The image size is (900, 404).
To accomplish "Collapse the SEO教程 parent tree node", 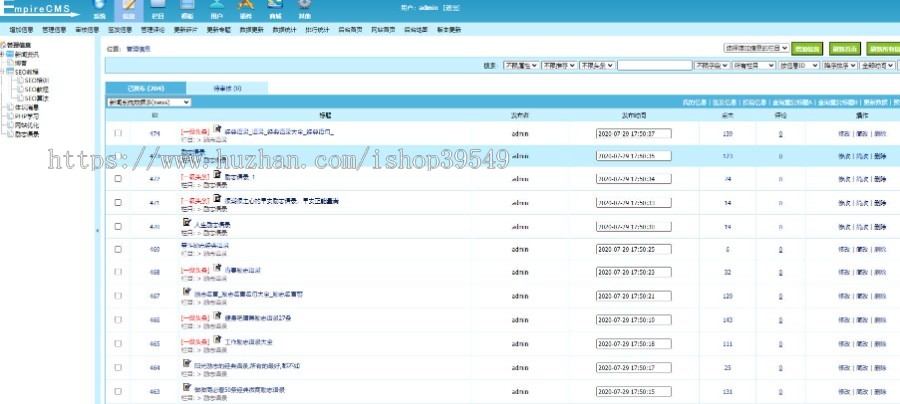I will point(2,72).
